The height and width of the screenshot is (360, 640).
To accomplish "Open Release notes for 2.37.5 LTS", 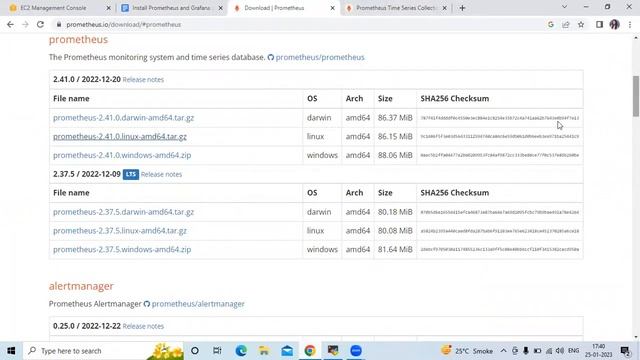I will point(161,174).
